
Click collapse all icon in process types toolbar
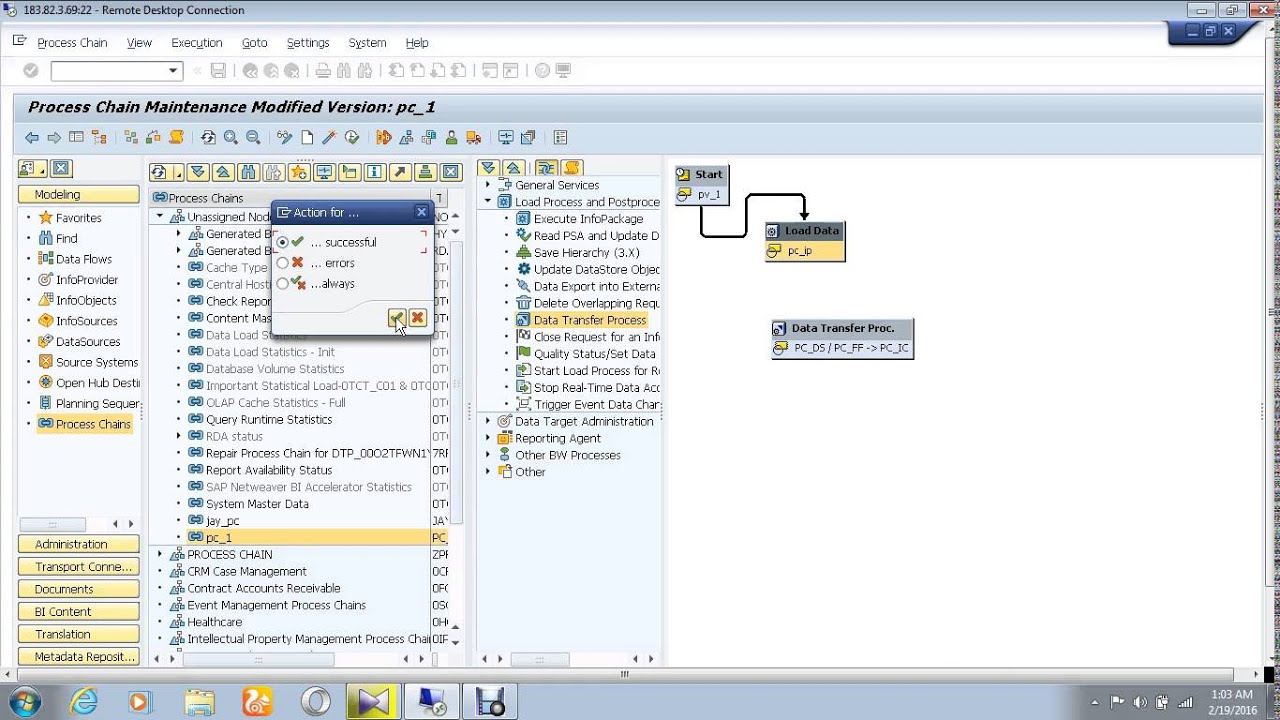point(513,169)
